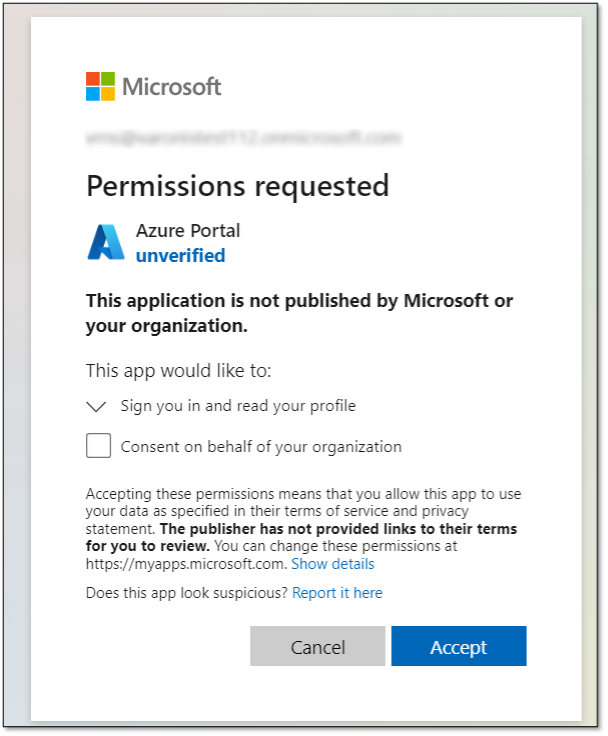Viewport: 608px width, 736px height.
Task: Tick the organization consent checkbox
Action: 98,446
